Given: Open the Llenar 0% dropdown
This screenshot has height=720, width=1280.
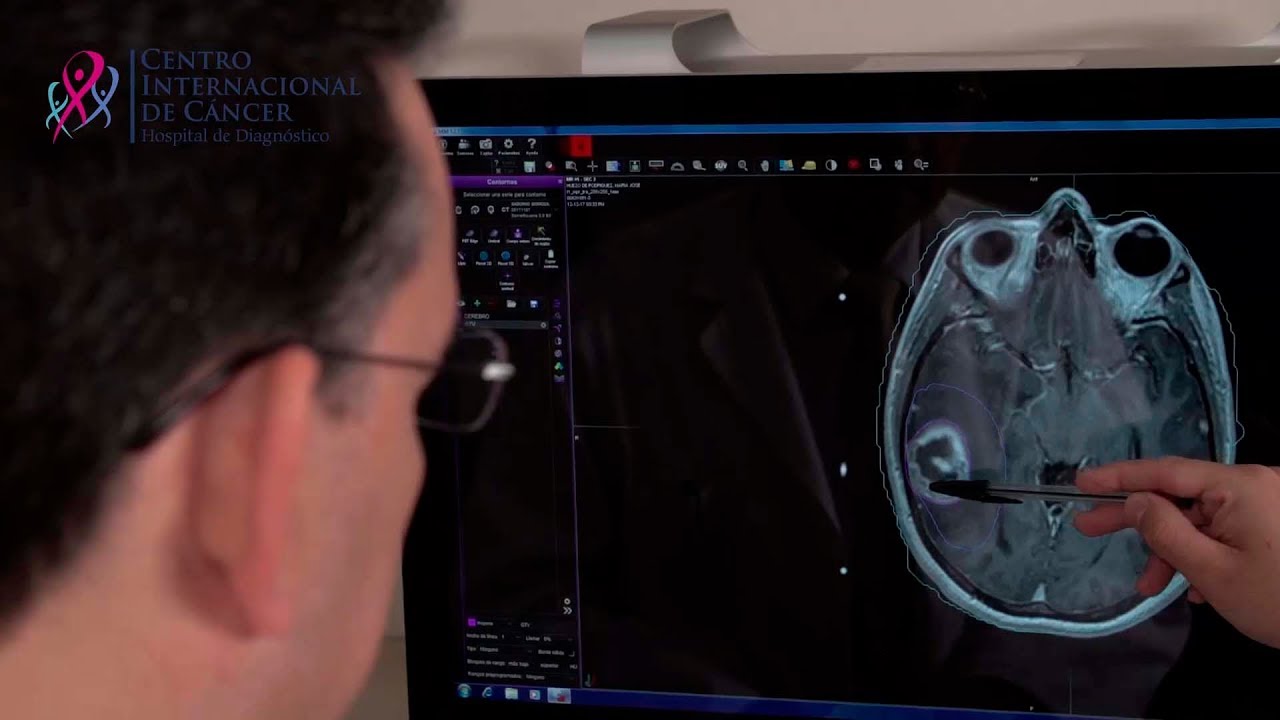Looking at the screenshot, I should [x=559, y=639].
